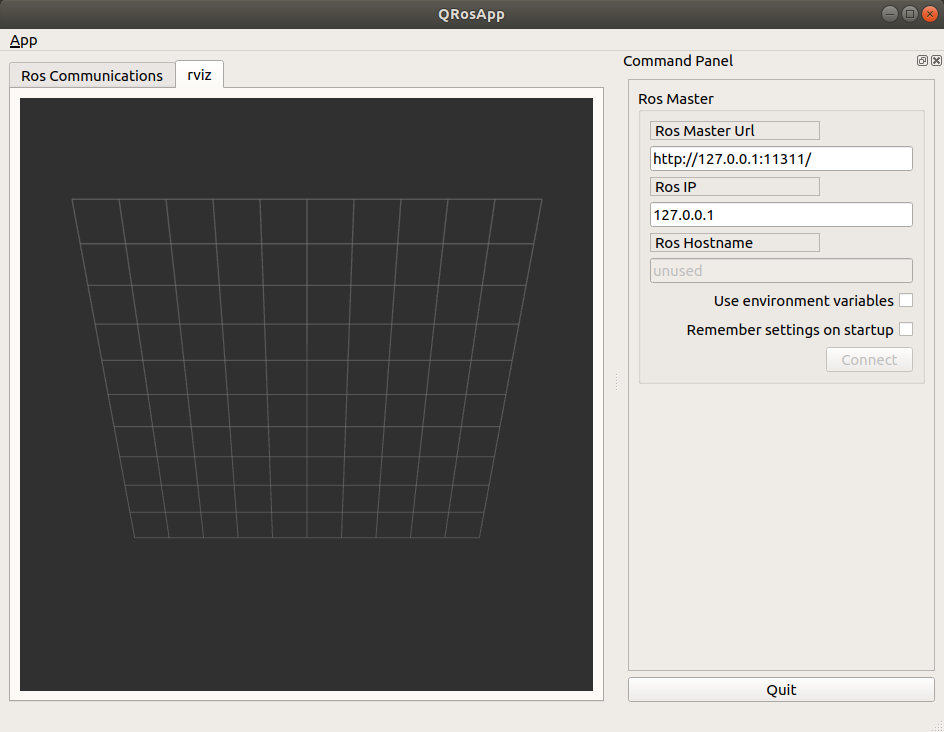Click the Connect button
This screenshot has width=944, height=732.
pos(869,360)
